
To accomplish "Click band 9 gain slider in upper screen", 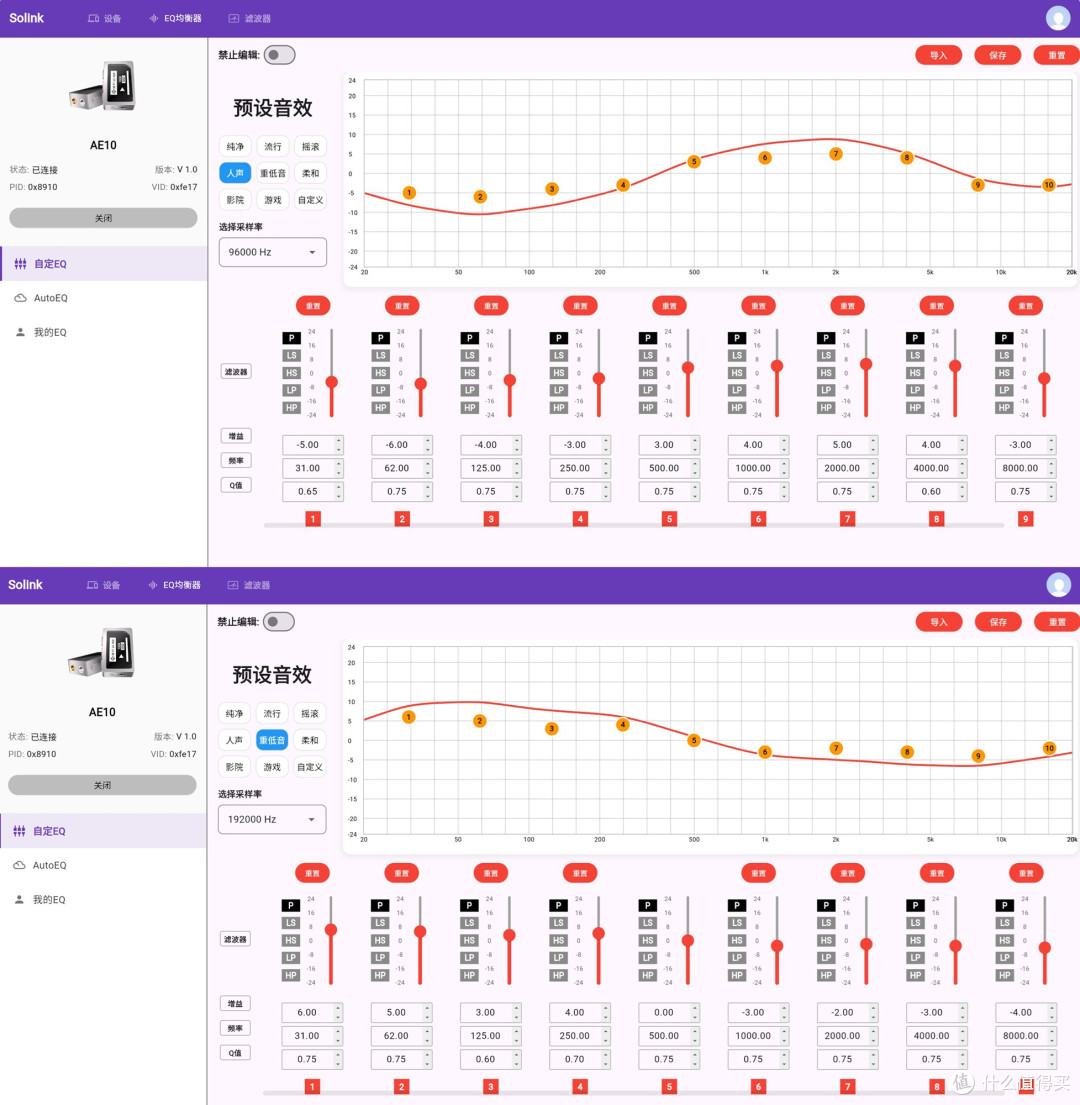I will (x=1044, y=373).
